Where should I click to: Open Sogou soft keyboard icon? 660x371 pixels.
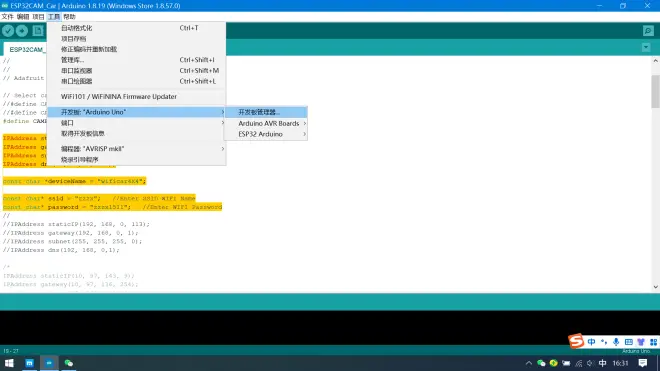(x=628, y=342)
